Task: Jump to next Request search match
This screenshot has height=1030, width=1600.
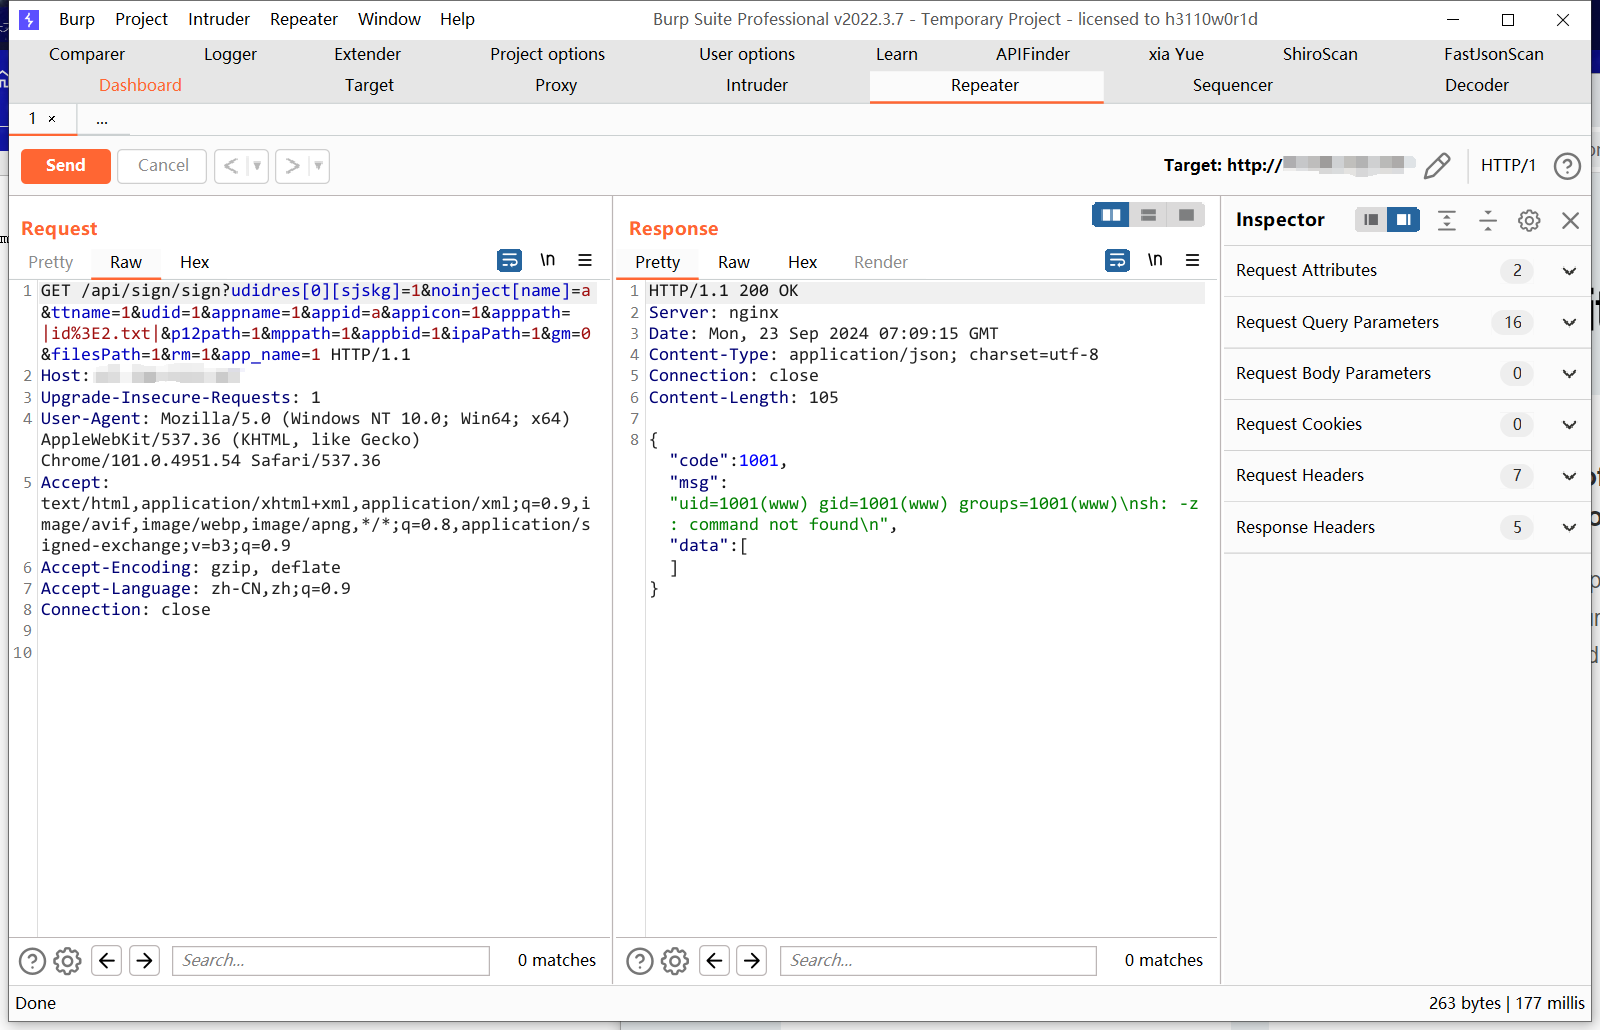Action: click(145, 961)
